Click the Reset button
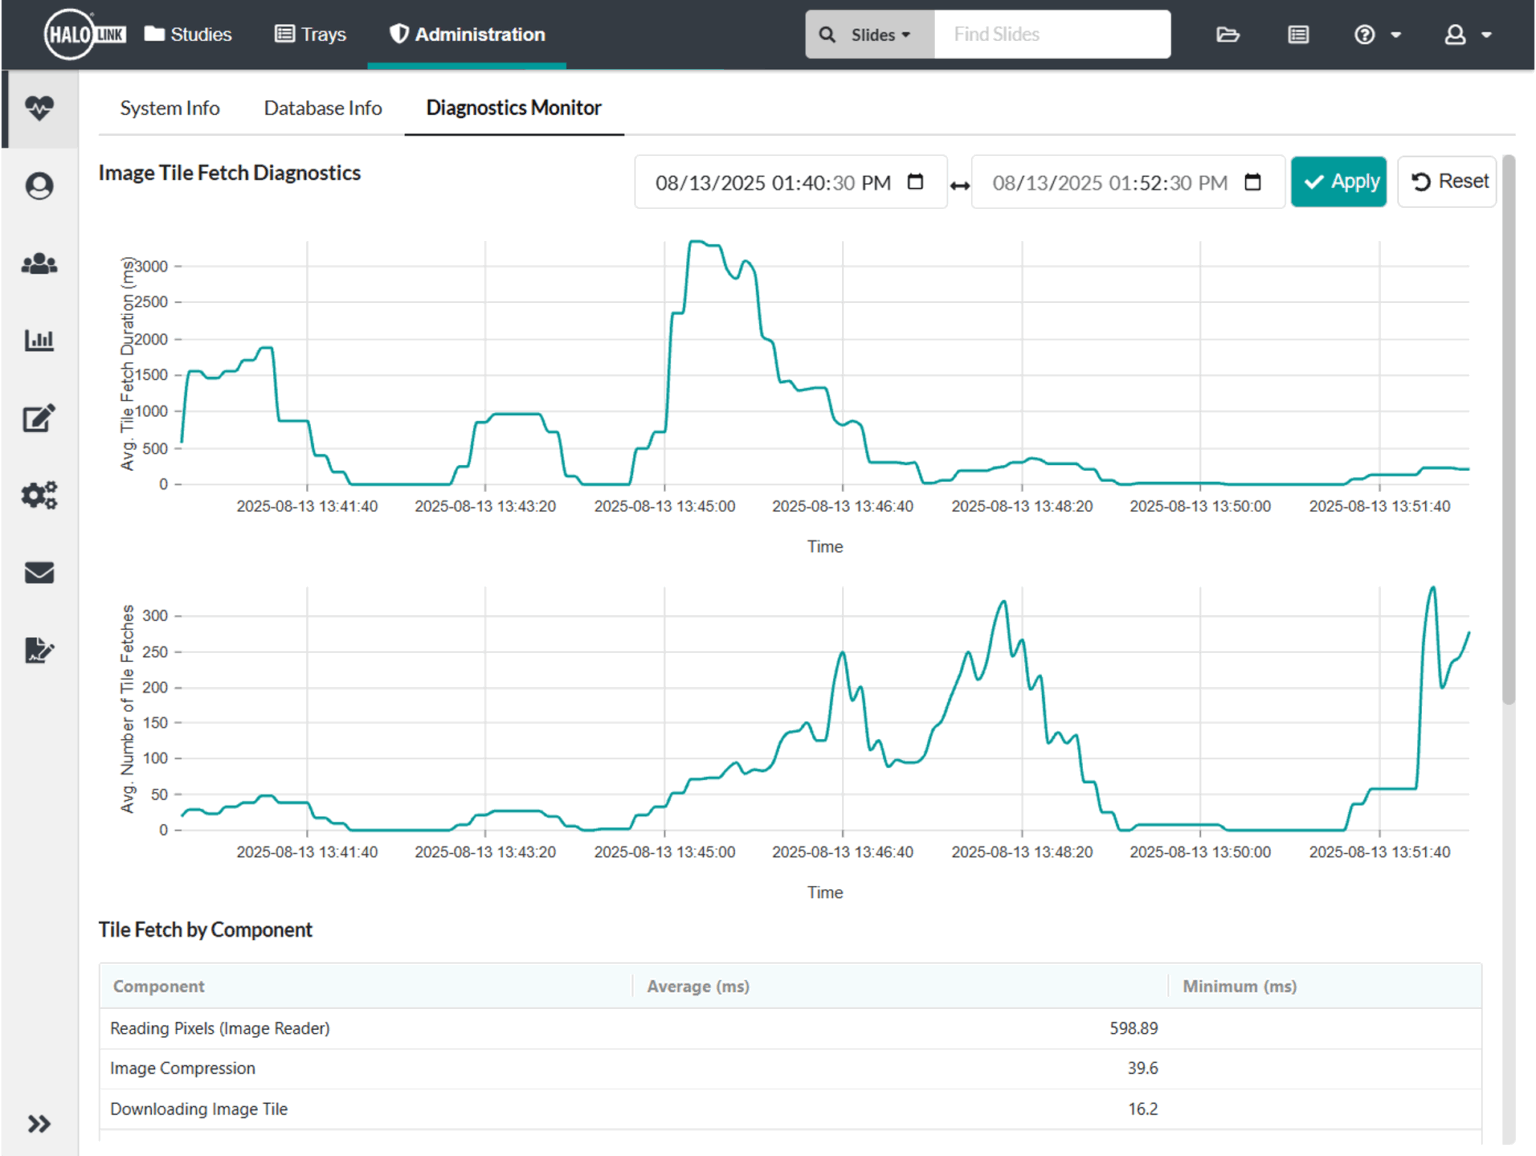Viewport: 1536px width, 1156px height. (1447, 182)
